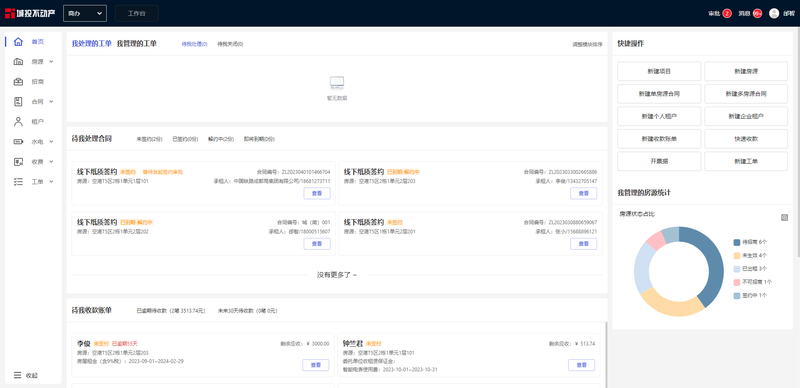Expand the 工单 submenu chevron
This screenshot has height=388, width=800.
pyautogui.click(x=52, y=182)
